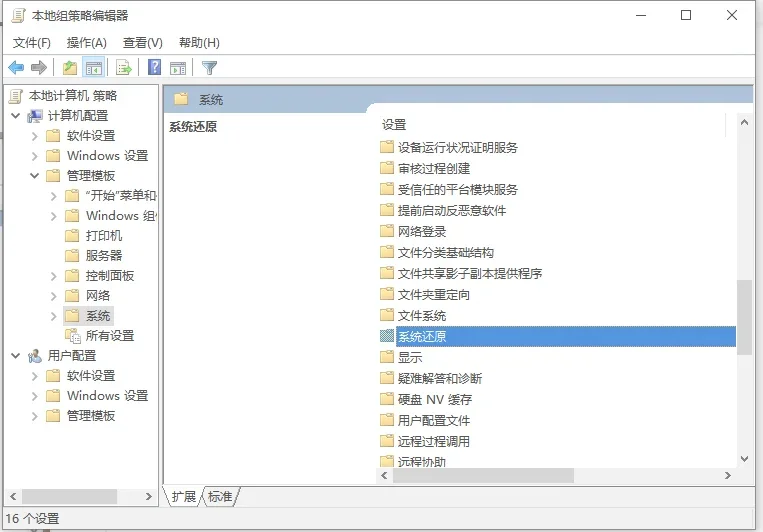763x532 pixels.
Task: Click the Export List toolbar icon
Action: point(124,68)
